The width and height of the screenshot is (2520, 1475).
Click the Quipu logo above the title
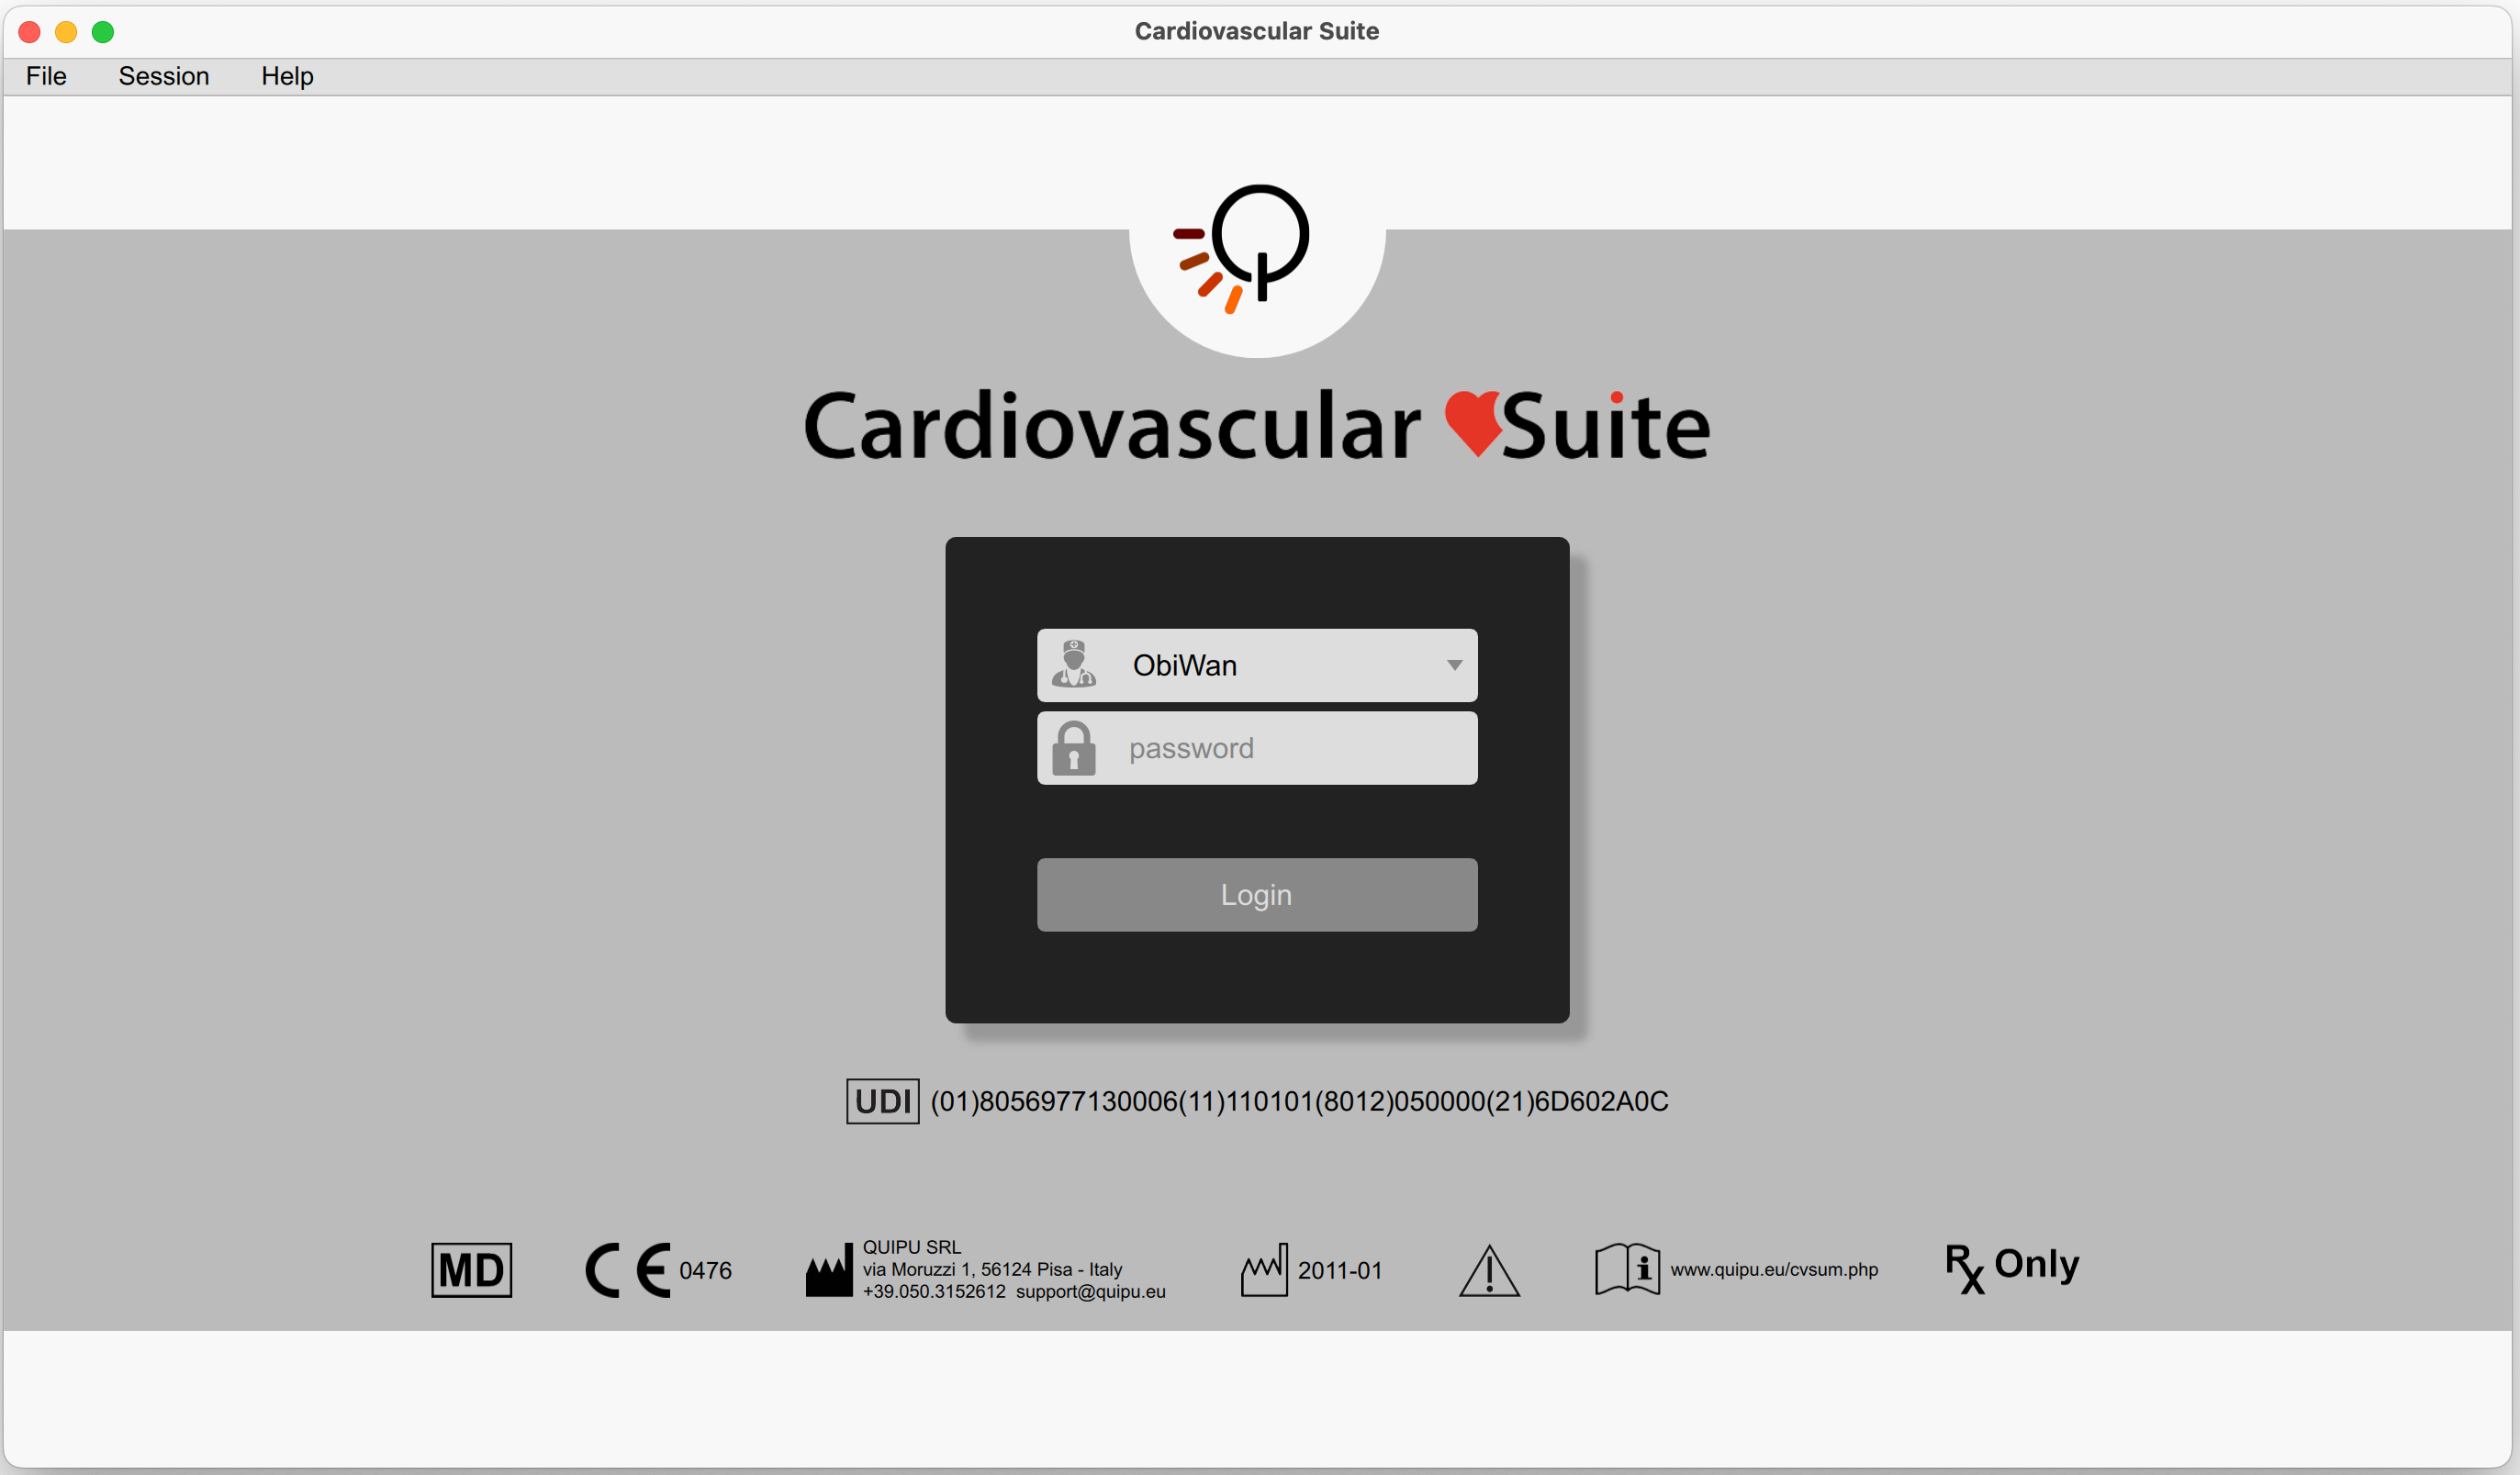[1256, 250]
